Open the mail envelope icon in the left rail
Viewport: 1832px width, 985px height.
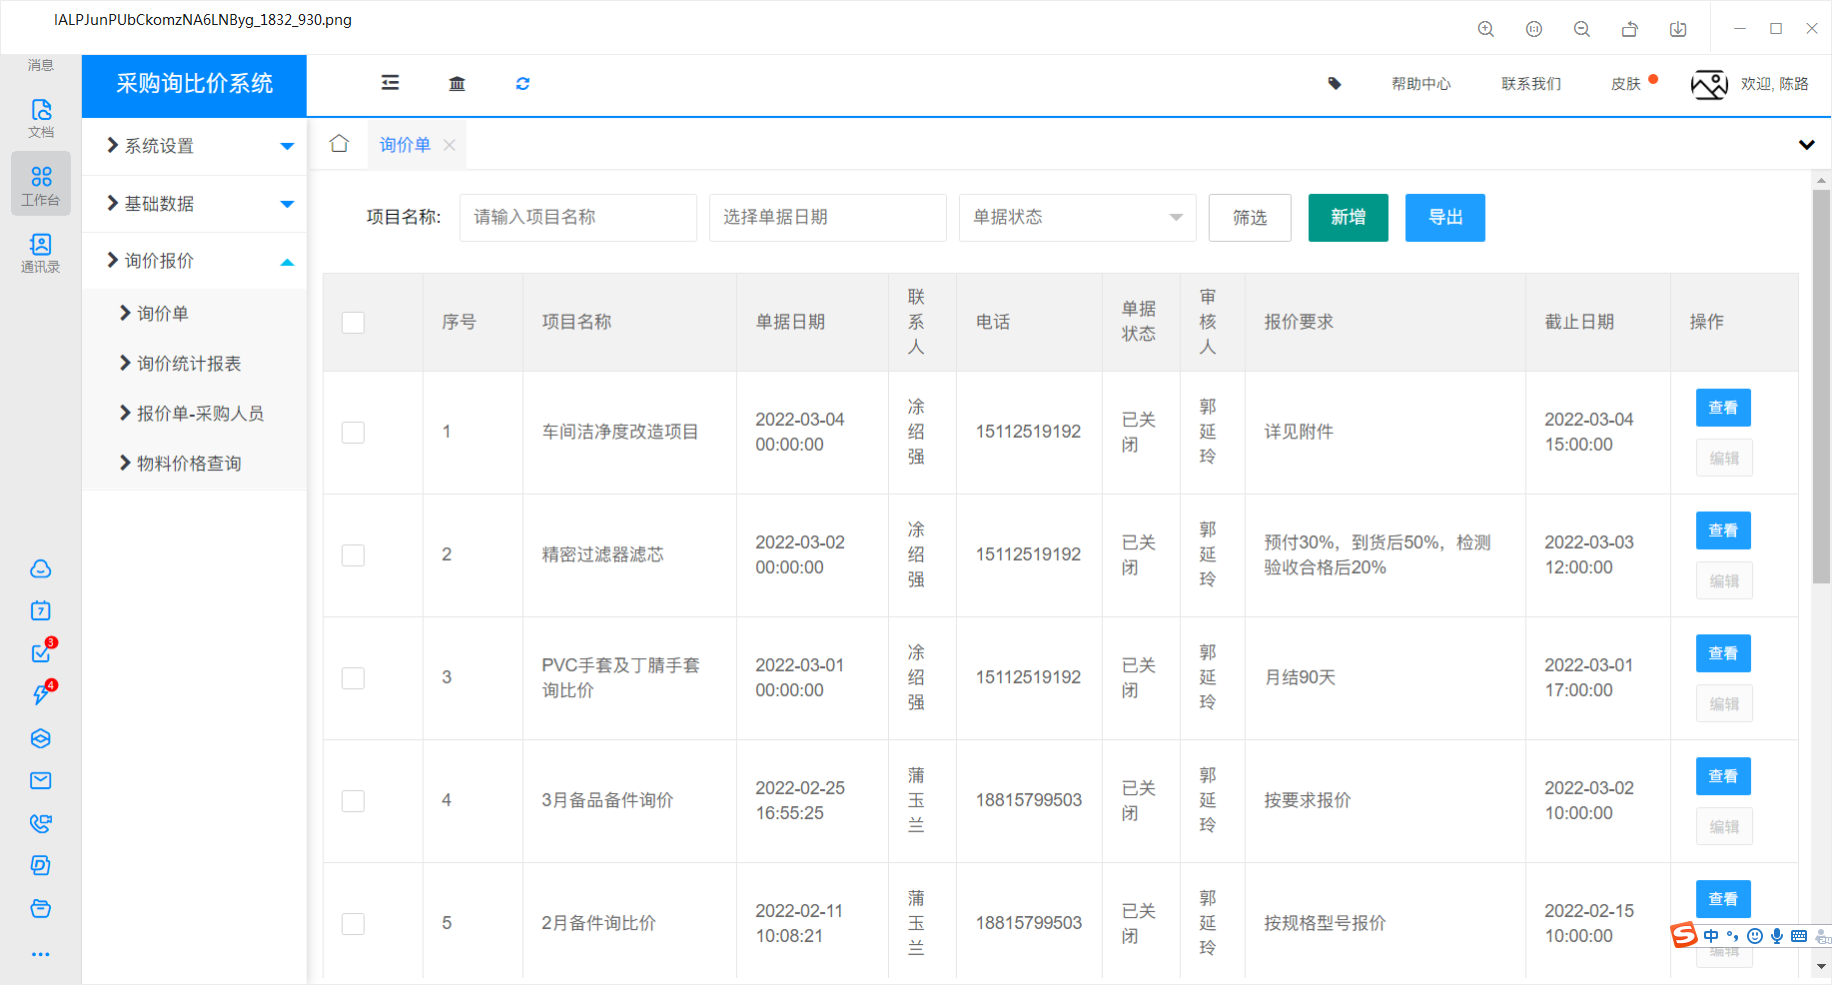(x=40, y=781)
